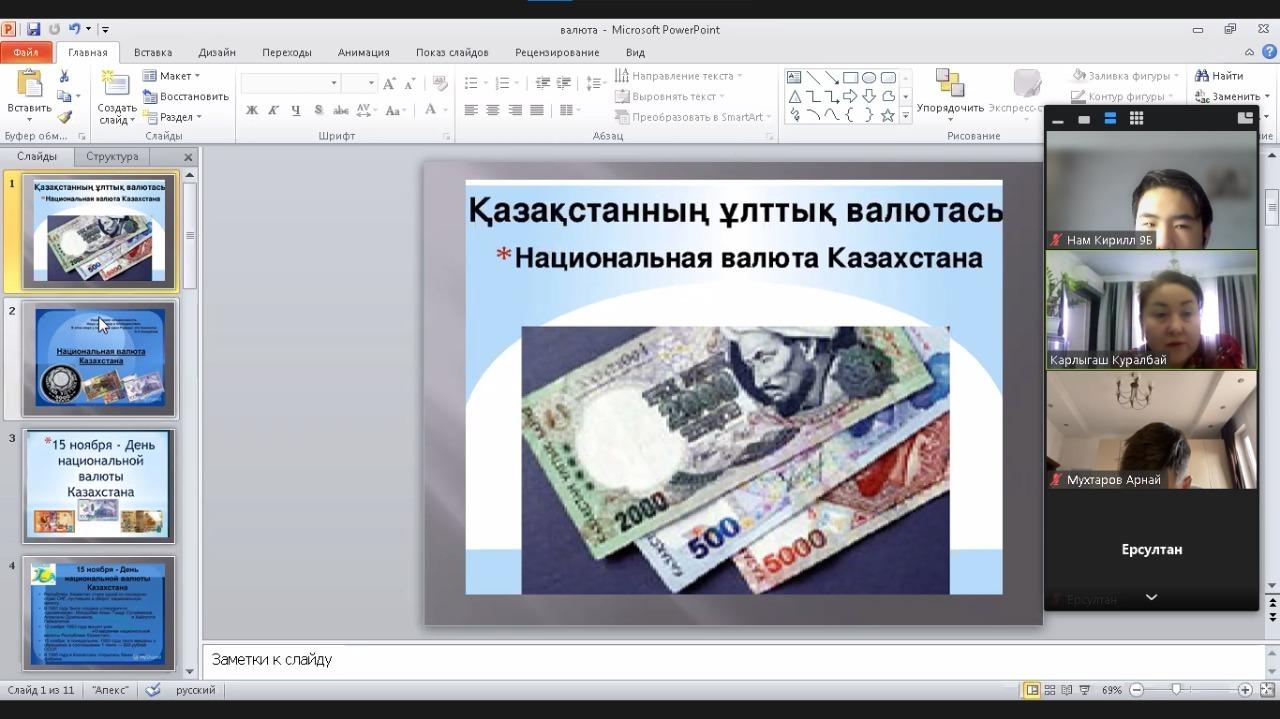1280x719 pixels.
Task: Click the zoom-in plus button on zoom slider
Action: point(1245,690)
